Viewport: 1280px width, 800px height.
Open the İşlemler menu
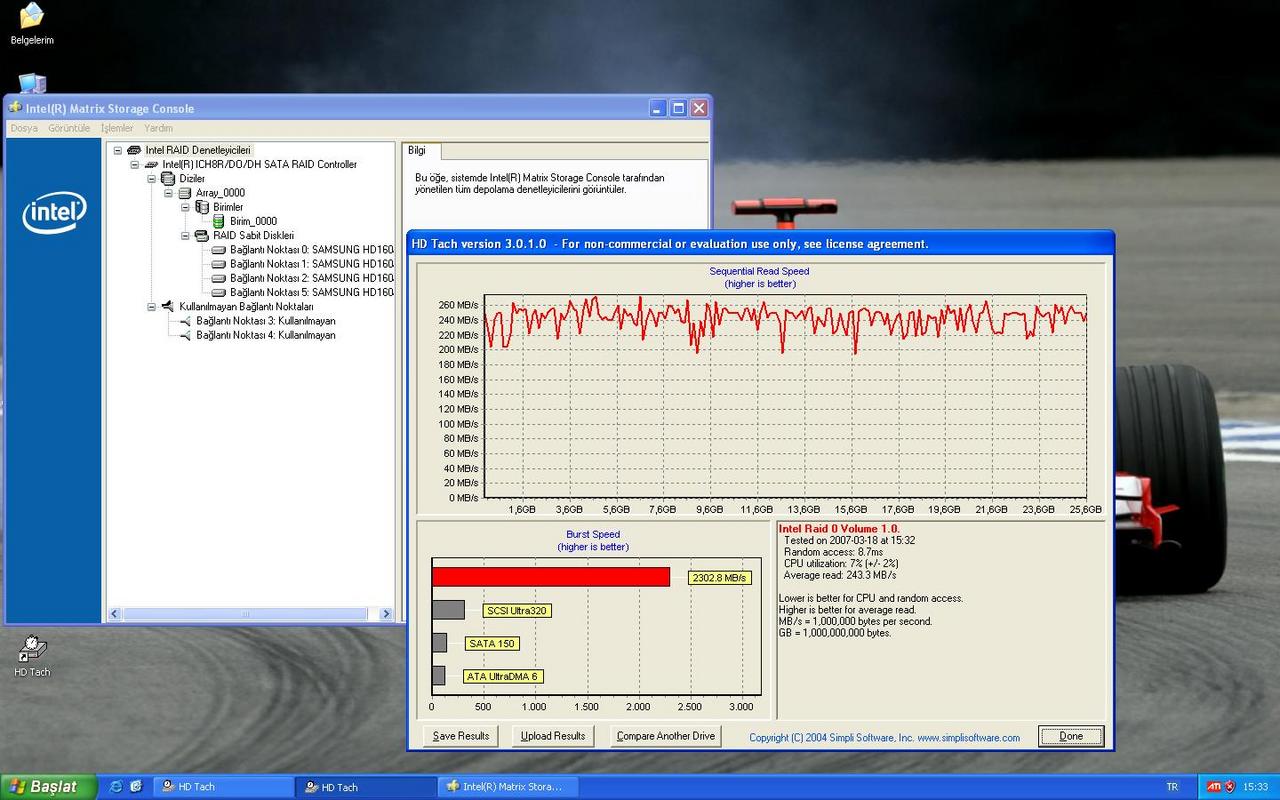[x=117, y=128]
